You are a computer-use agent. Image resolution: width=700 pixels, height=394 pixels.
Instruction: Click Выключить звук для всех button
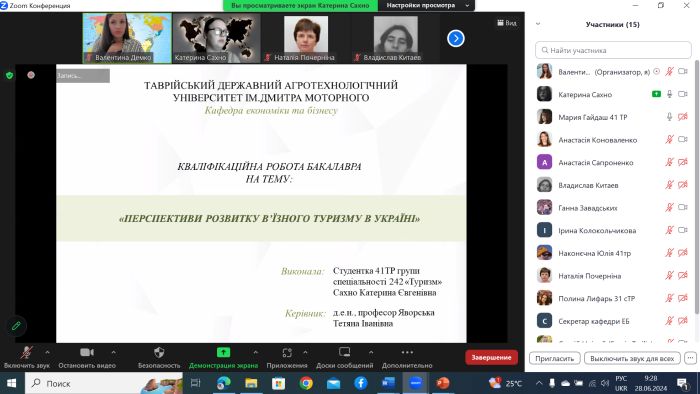(632, 358)
